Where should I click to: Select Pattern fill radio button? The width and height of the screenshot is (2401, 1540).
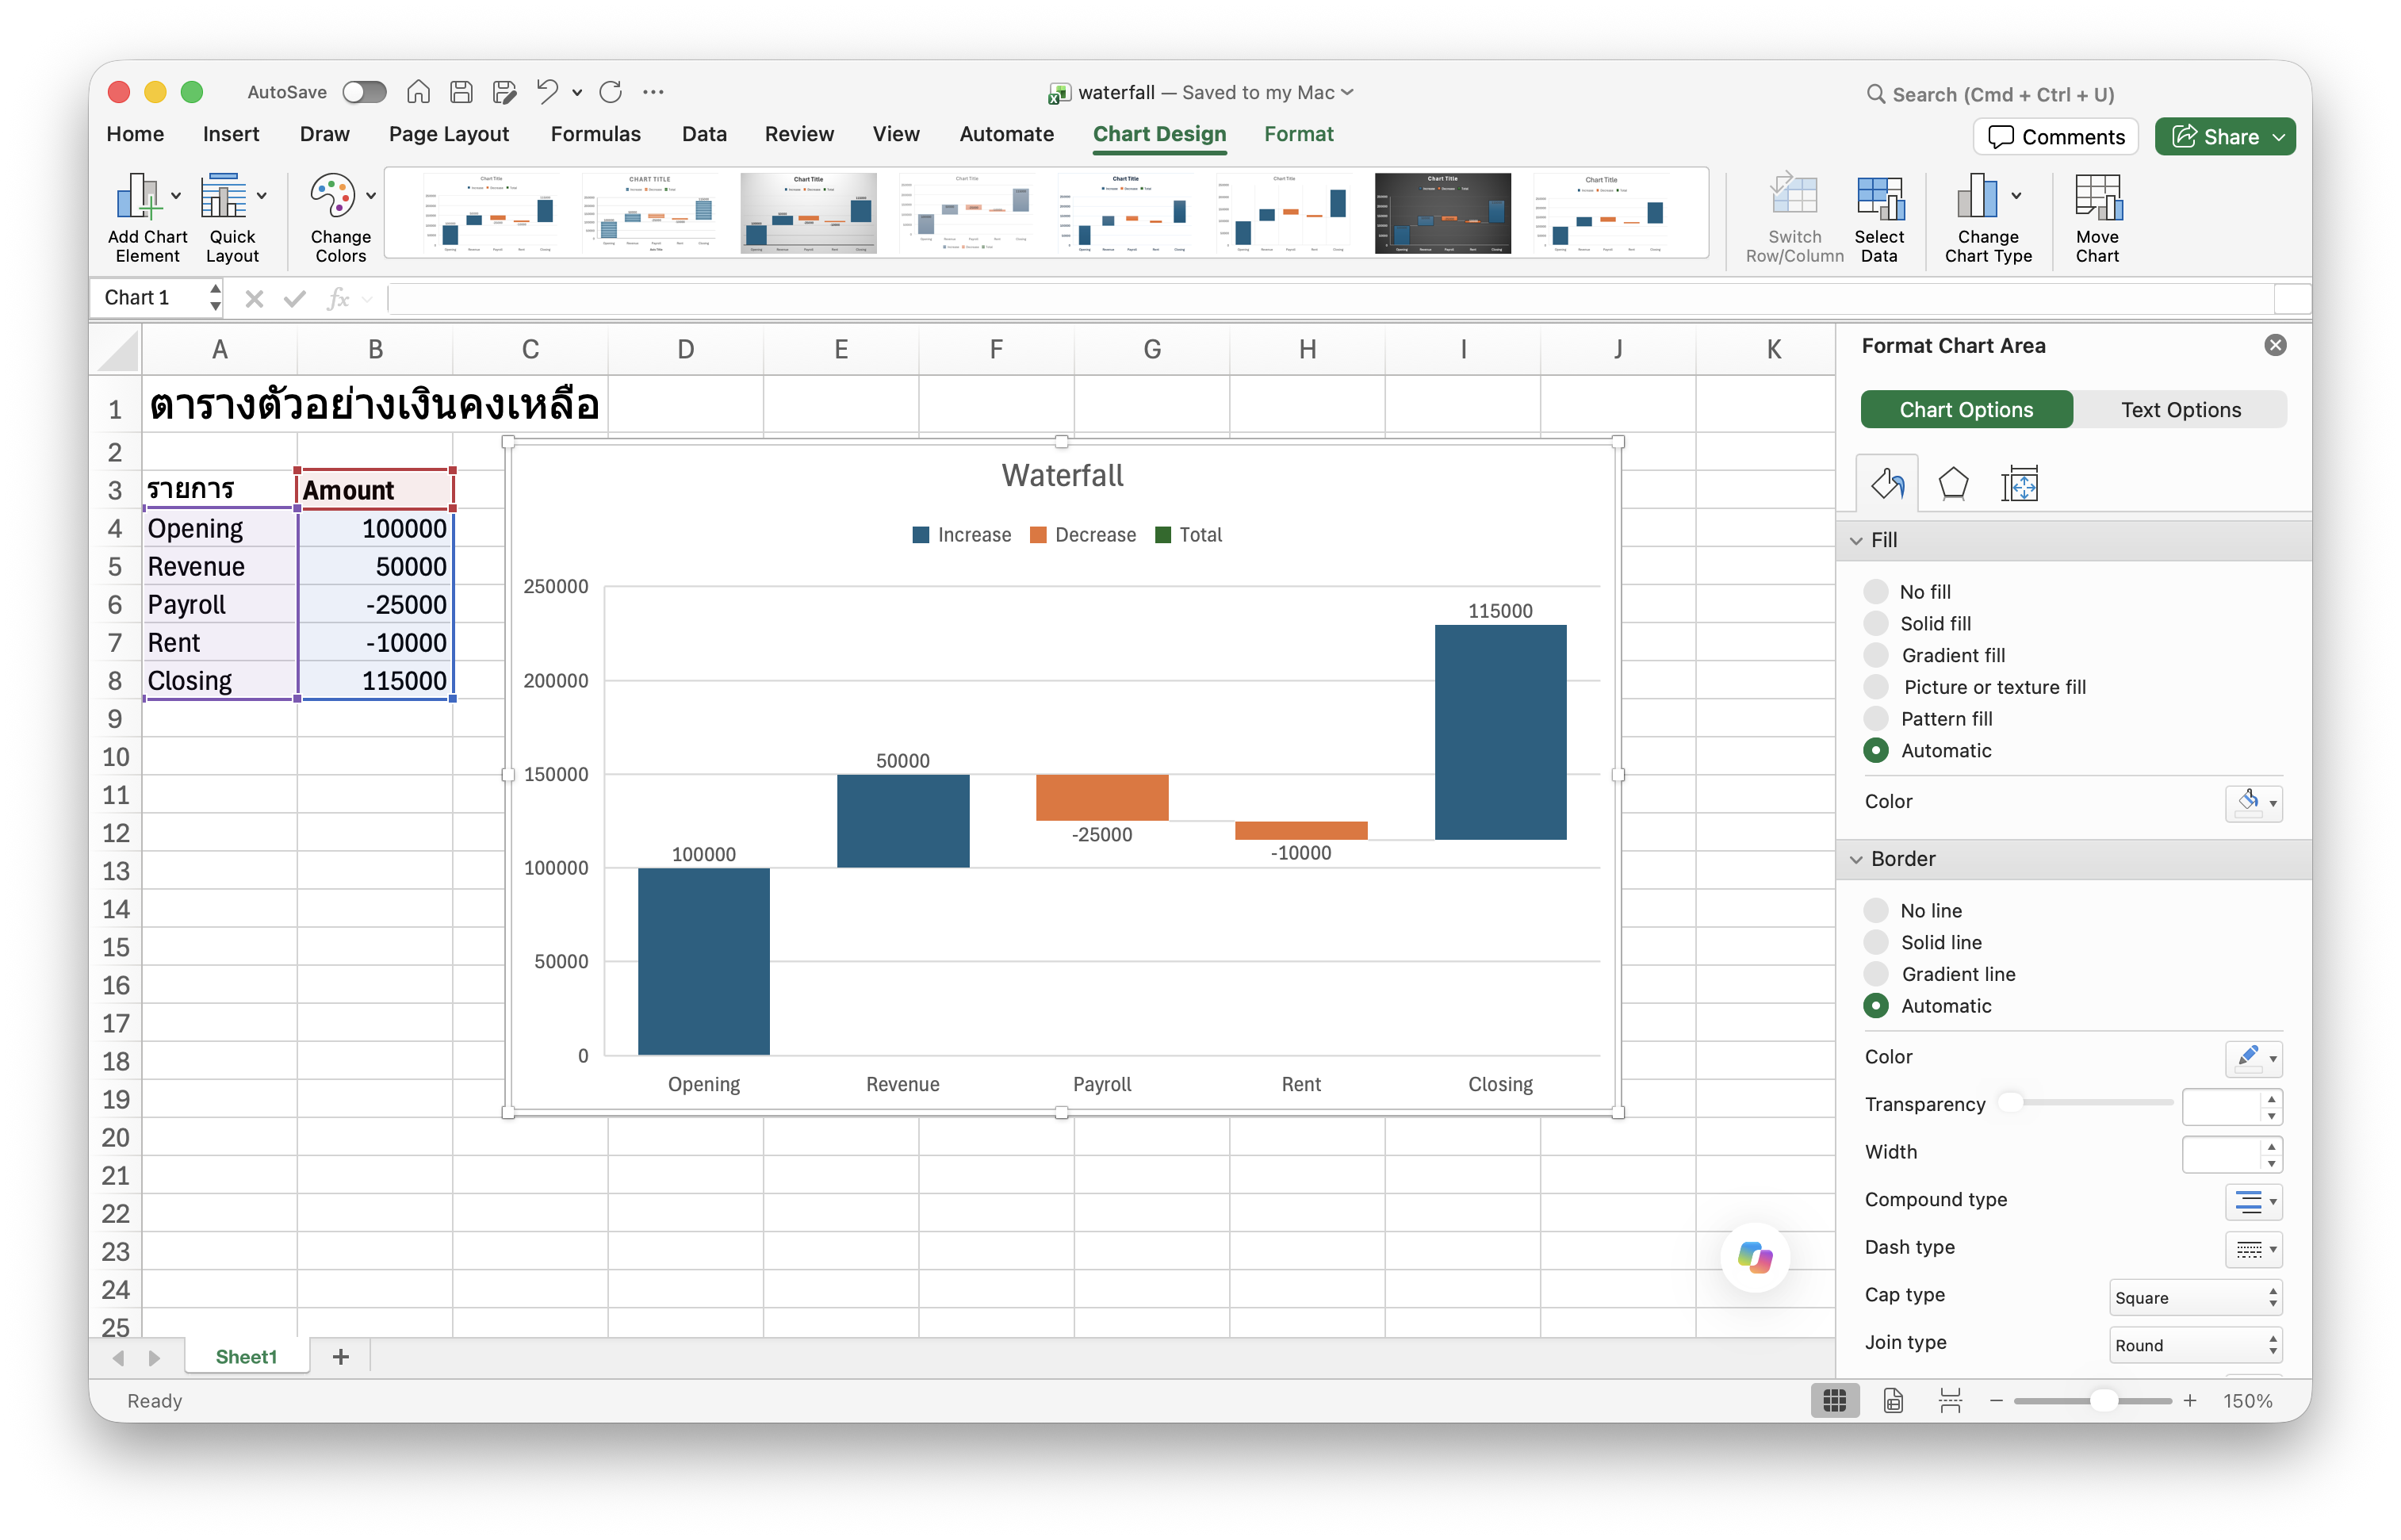pyautogui.click(x=1876, y=718)
